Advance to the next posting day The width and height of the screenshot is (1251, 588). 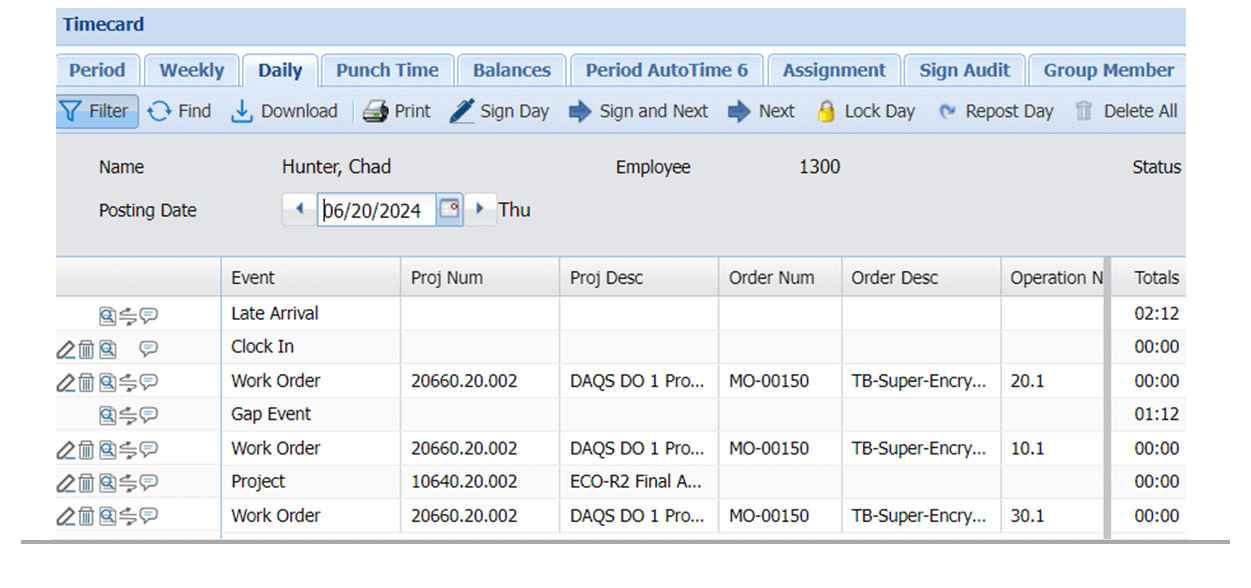click(x=481, y=209)
